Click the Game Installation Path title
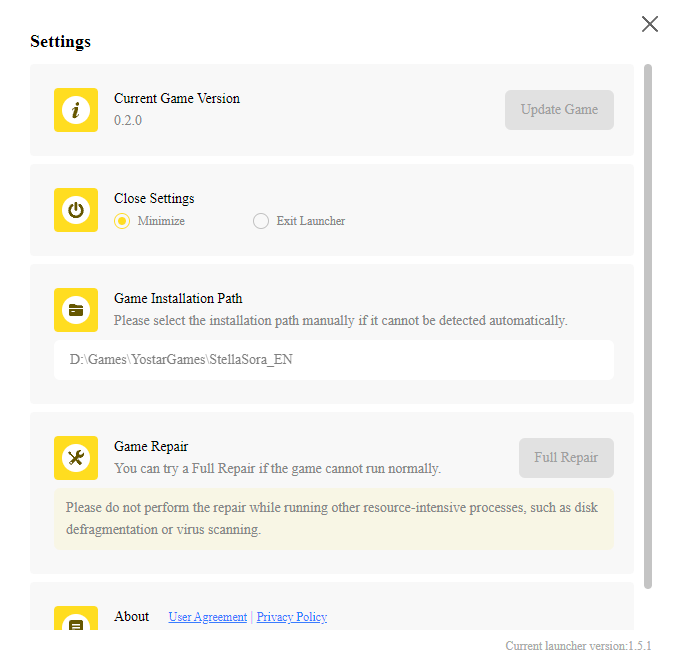674x671 pixels. pyautogui.click(x=178, y=298)
